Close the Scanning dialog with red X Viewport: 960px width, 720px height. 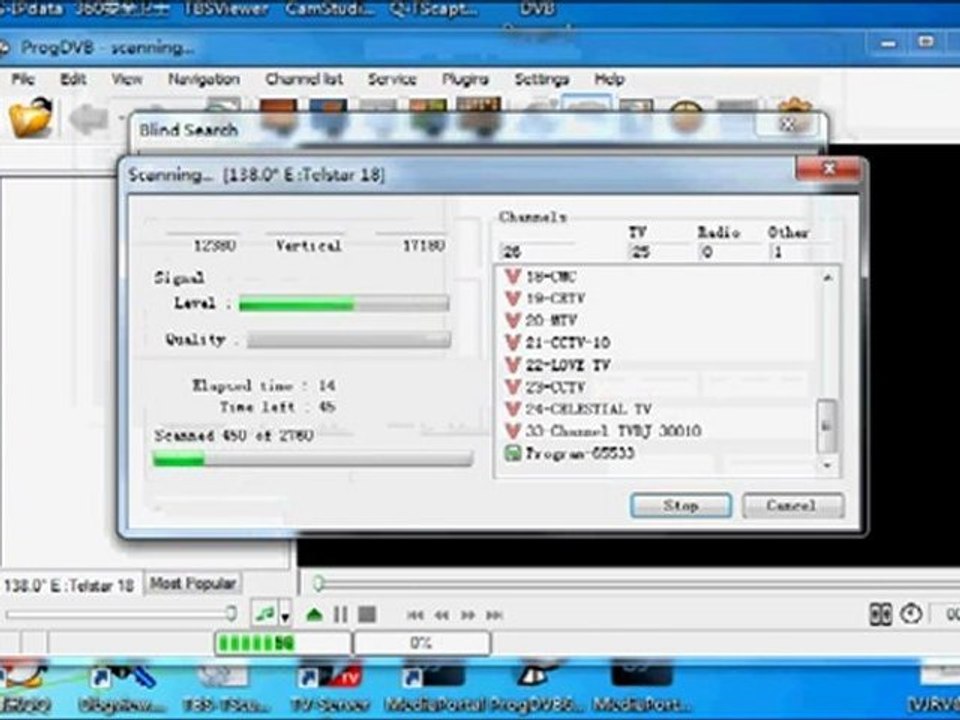(x=830, y=168)
